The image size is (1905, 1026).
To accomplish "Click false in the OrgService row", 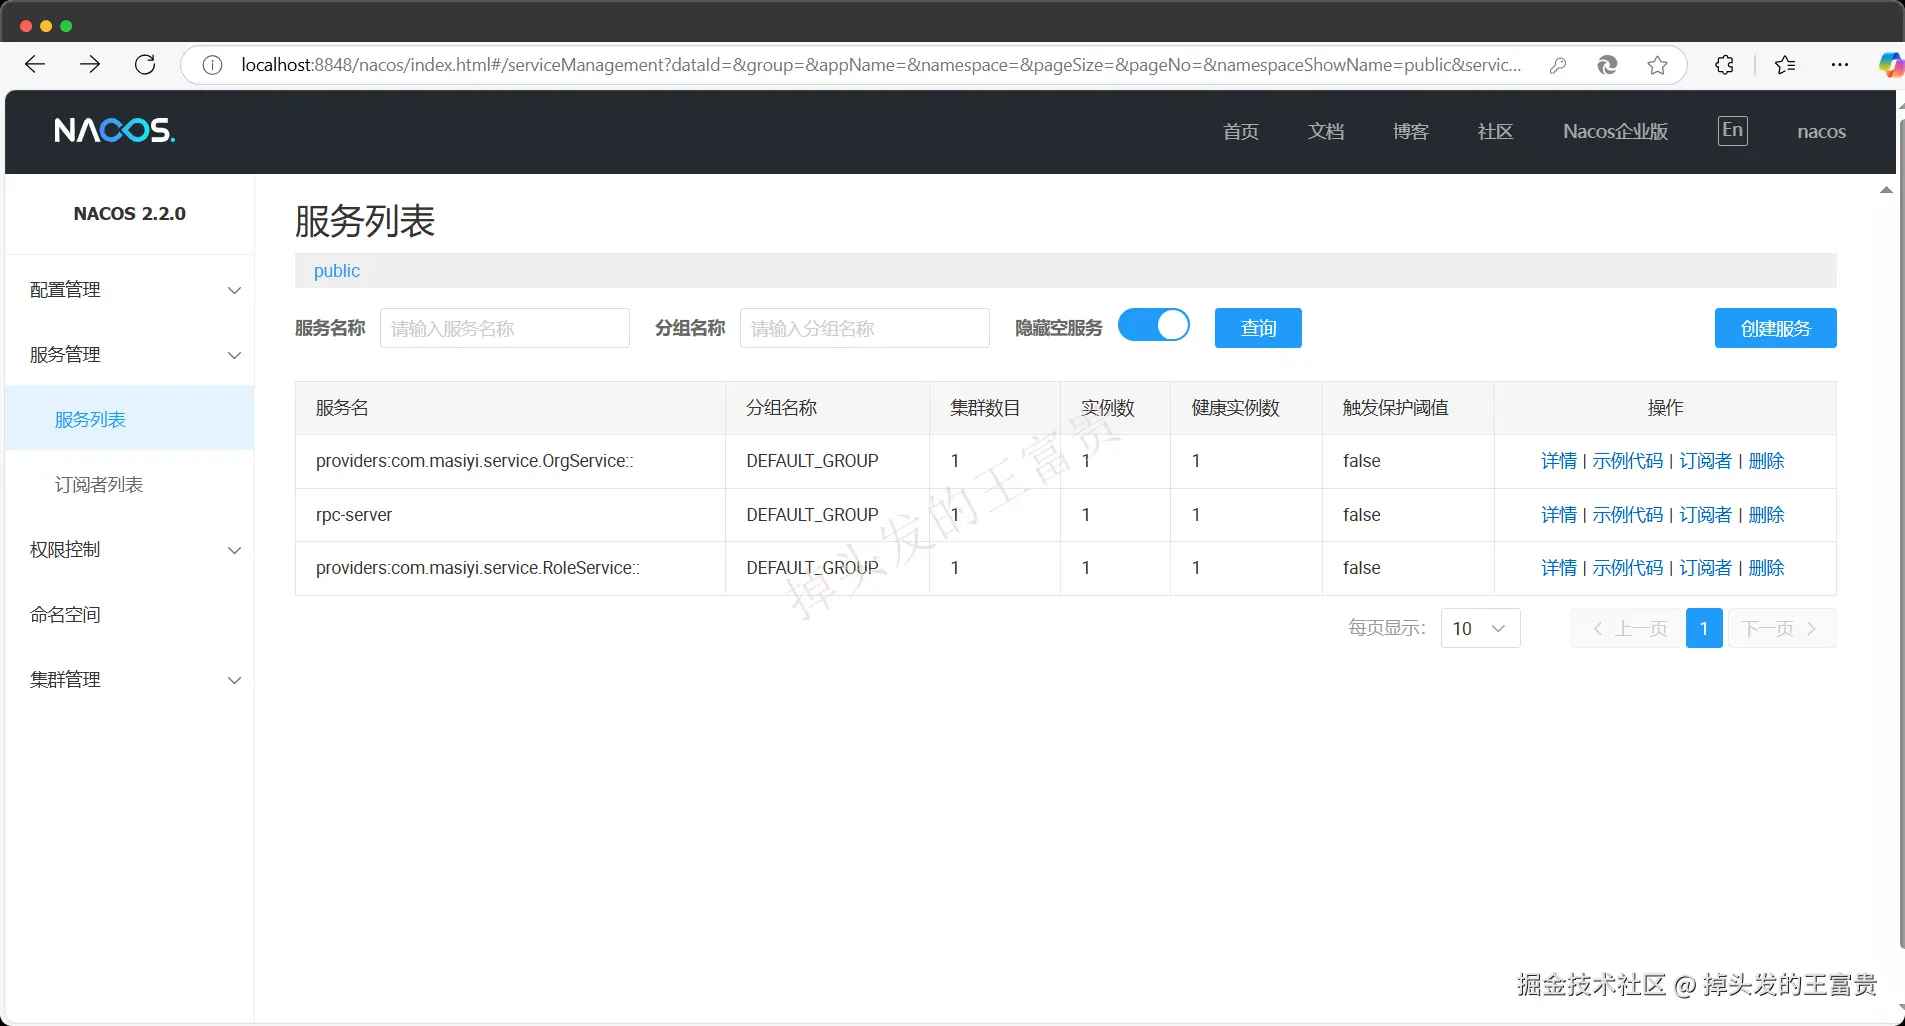I will click(x=1362, y=461).
